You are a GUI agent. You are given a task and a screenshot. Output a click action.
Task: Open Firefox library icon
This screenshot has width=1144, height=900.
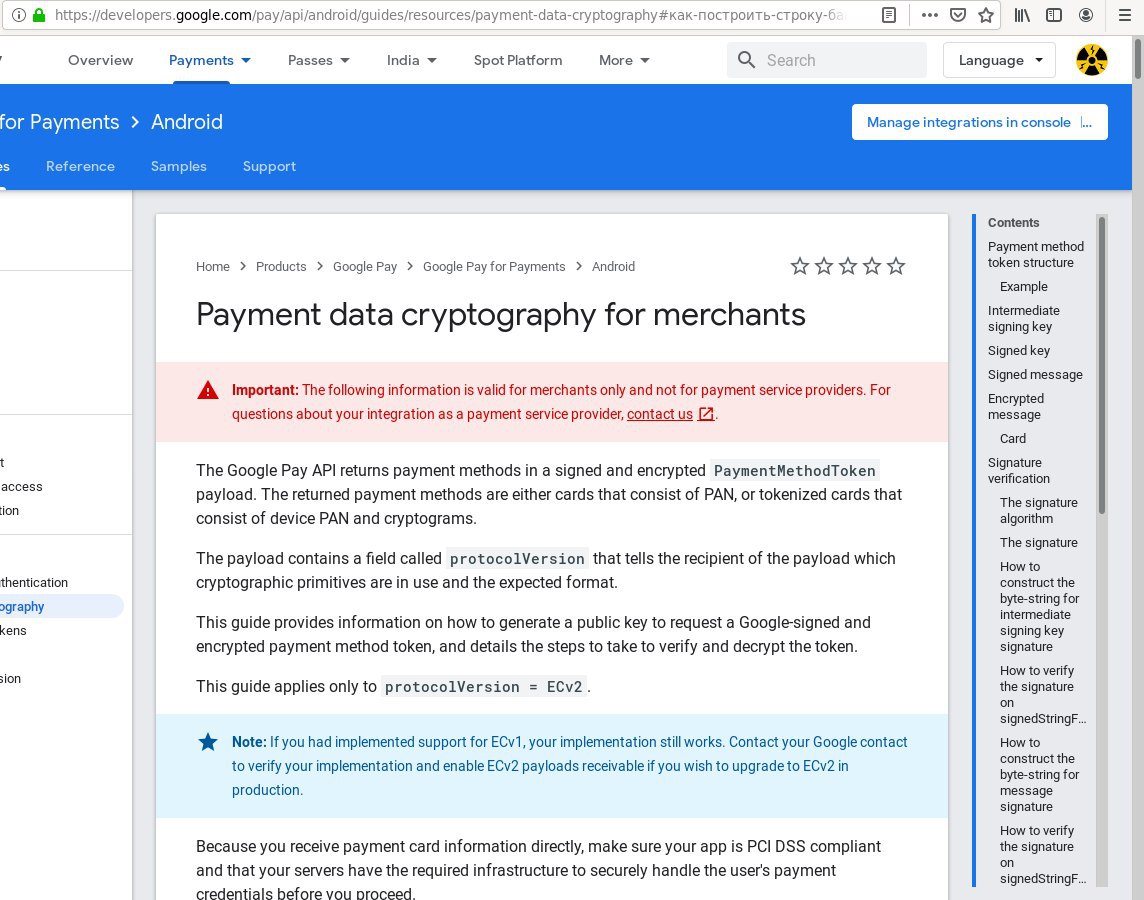tap(1022, 15)
